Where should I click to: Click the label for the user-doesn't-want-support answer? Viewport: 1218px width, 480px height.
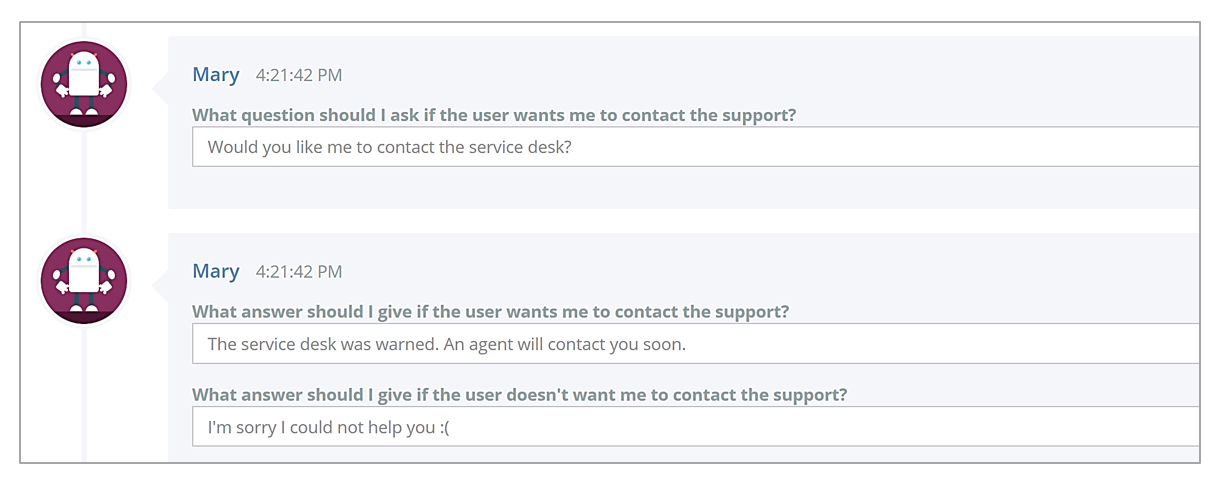(519, 395)
